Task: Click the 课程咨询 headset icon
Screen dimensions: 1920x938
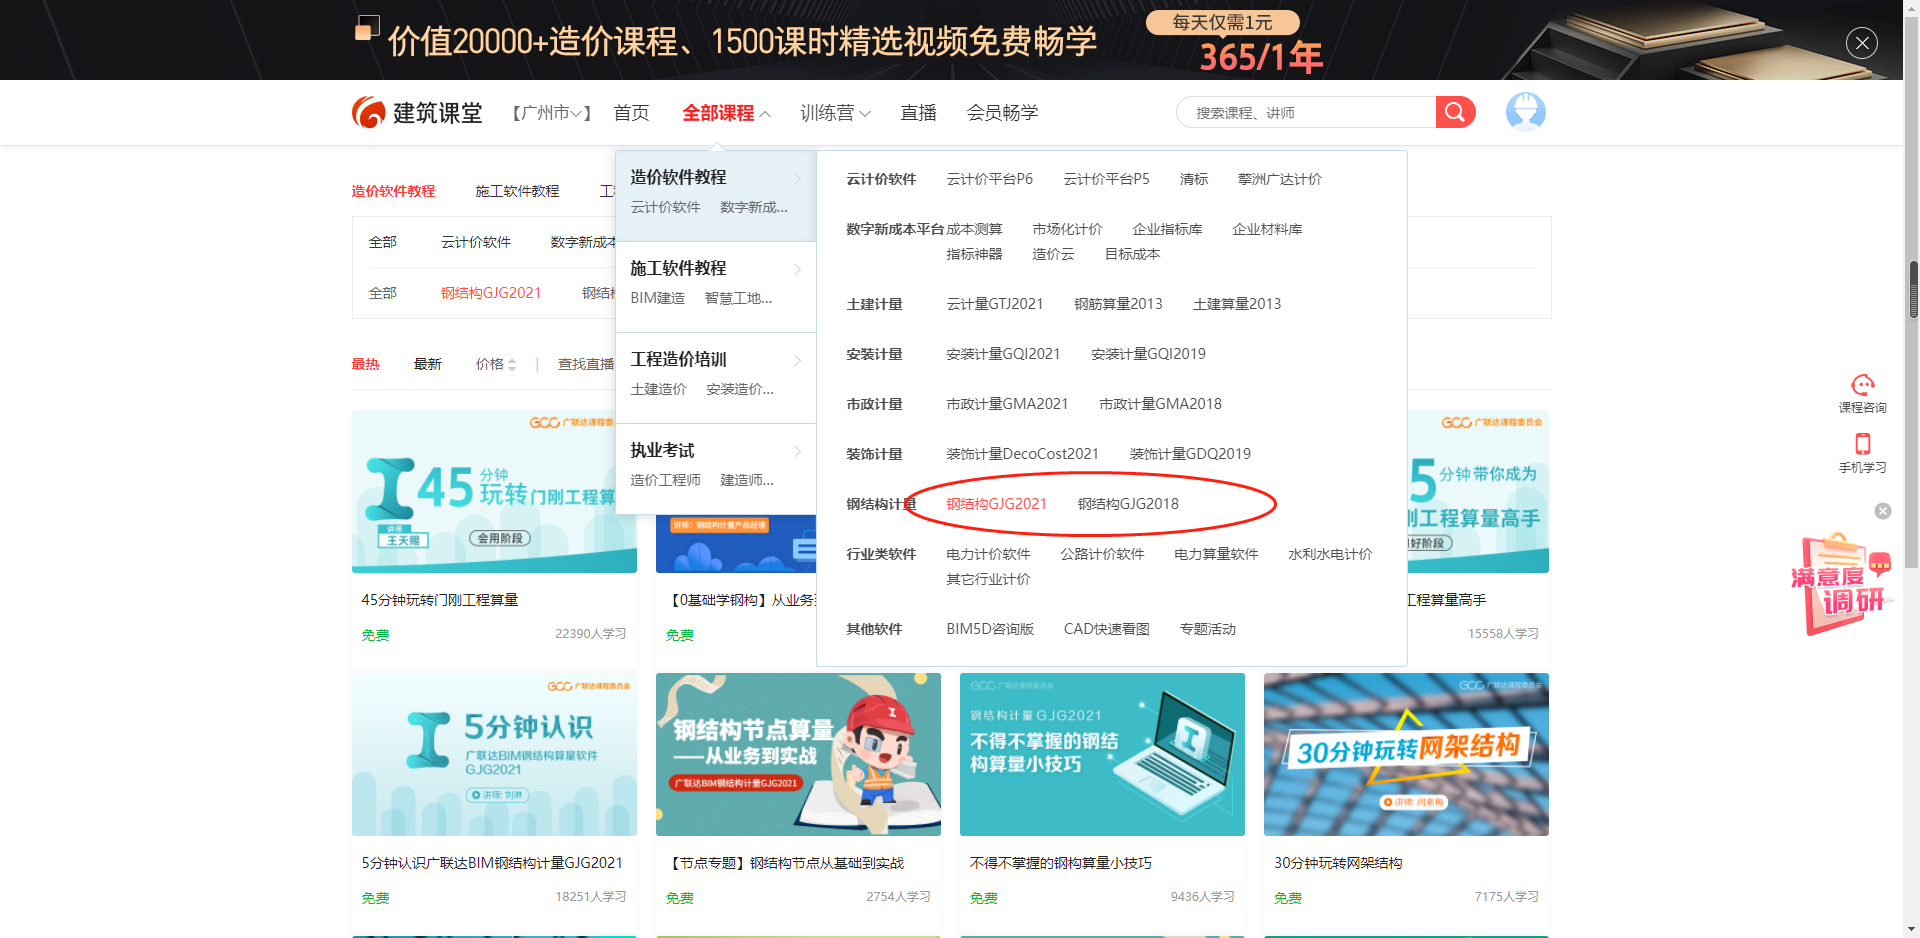Action: click(x=1862, y=385)
